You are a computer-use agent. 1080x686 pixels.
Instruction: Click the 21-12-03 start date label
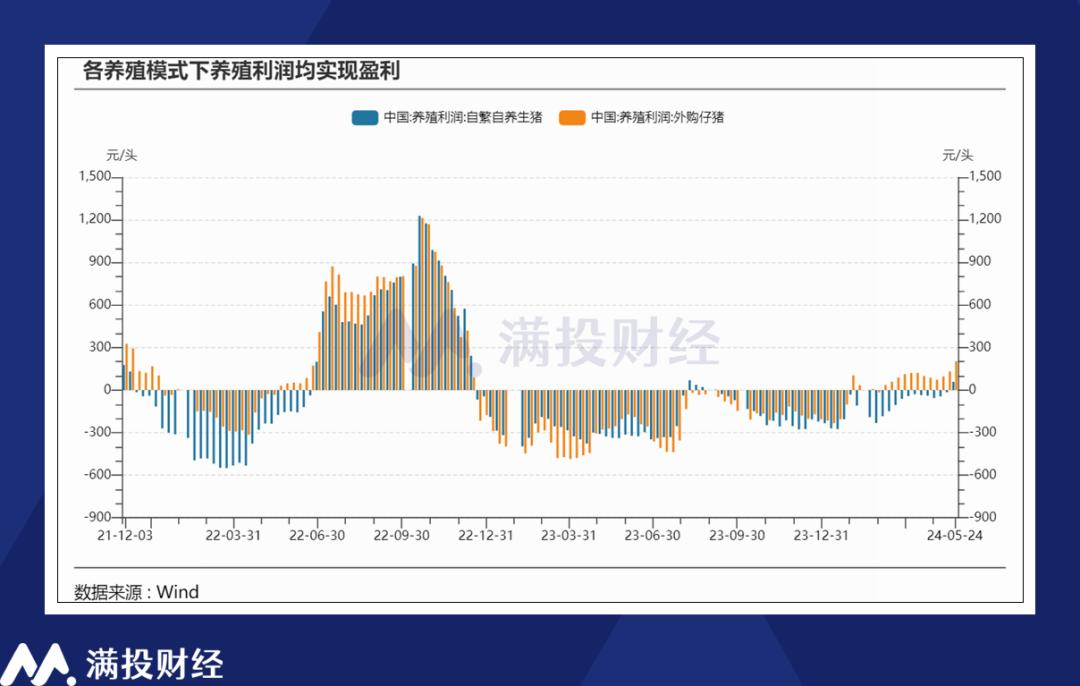coord(125,535)
